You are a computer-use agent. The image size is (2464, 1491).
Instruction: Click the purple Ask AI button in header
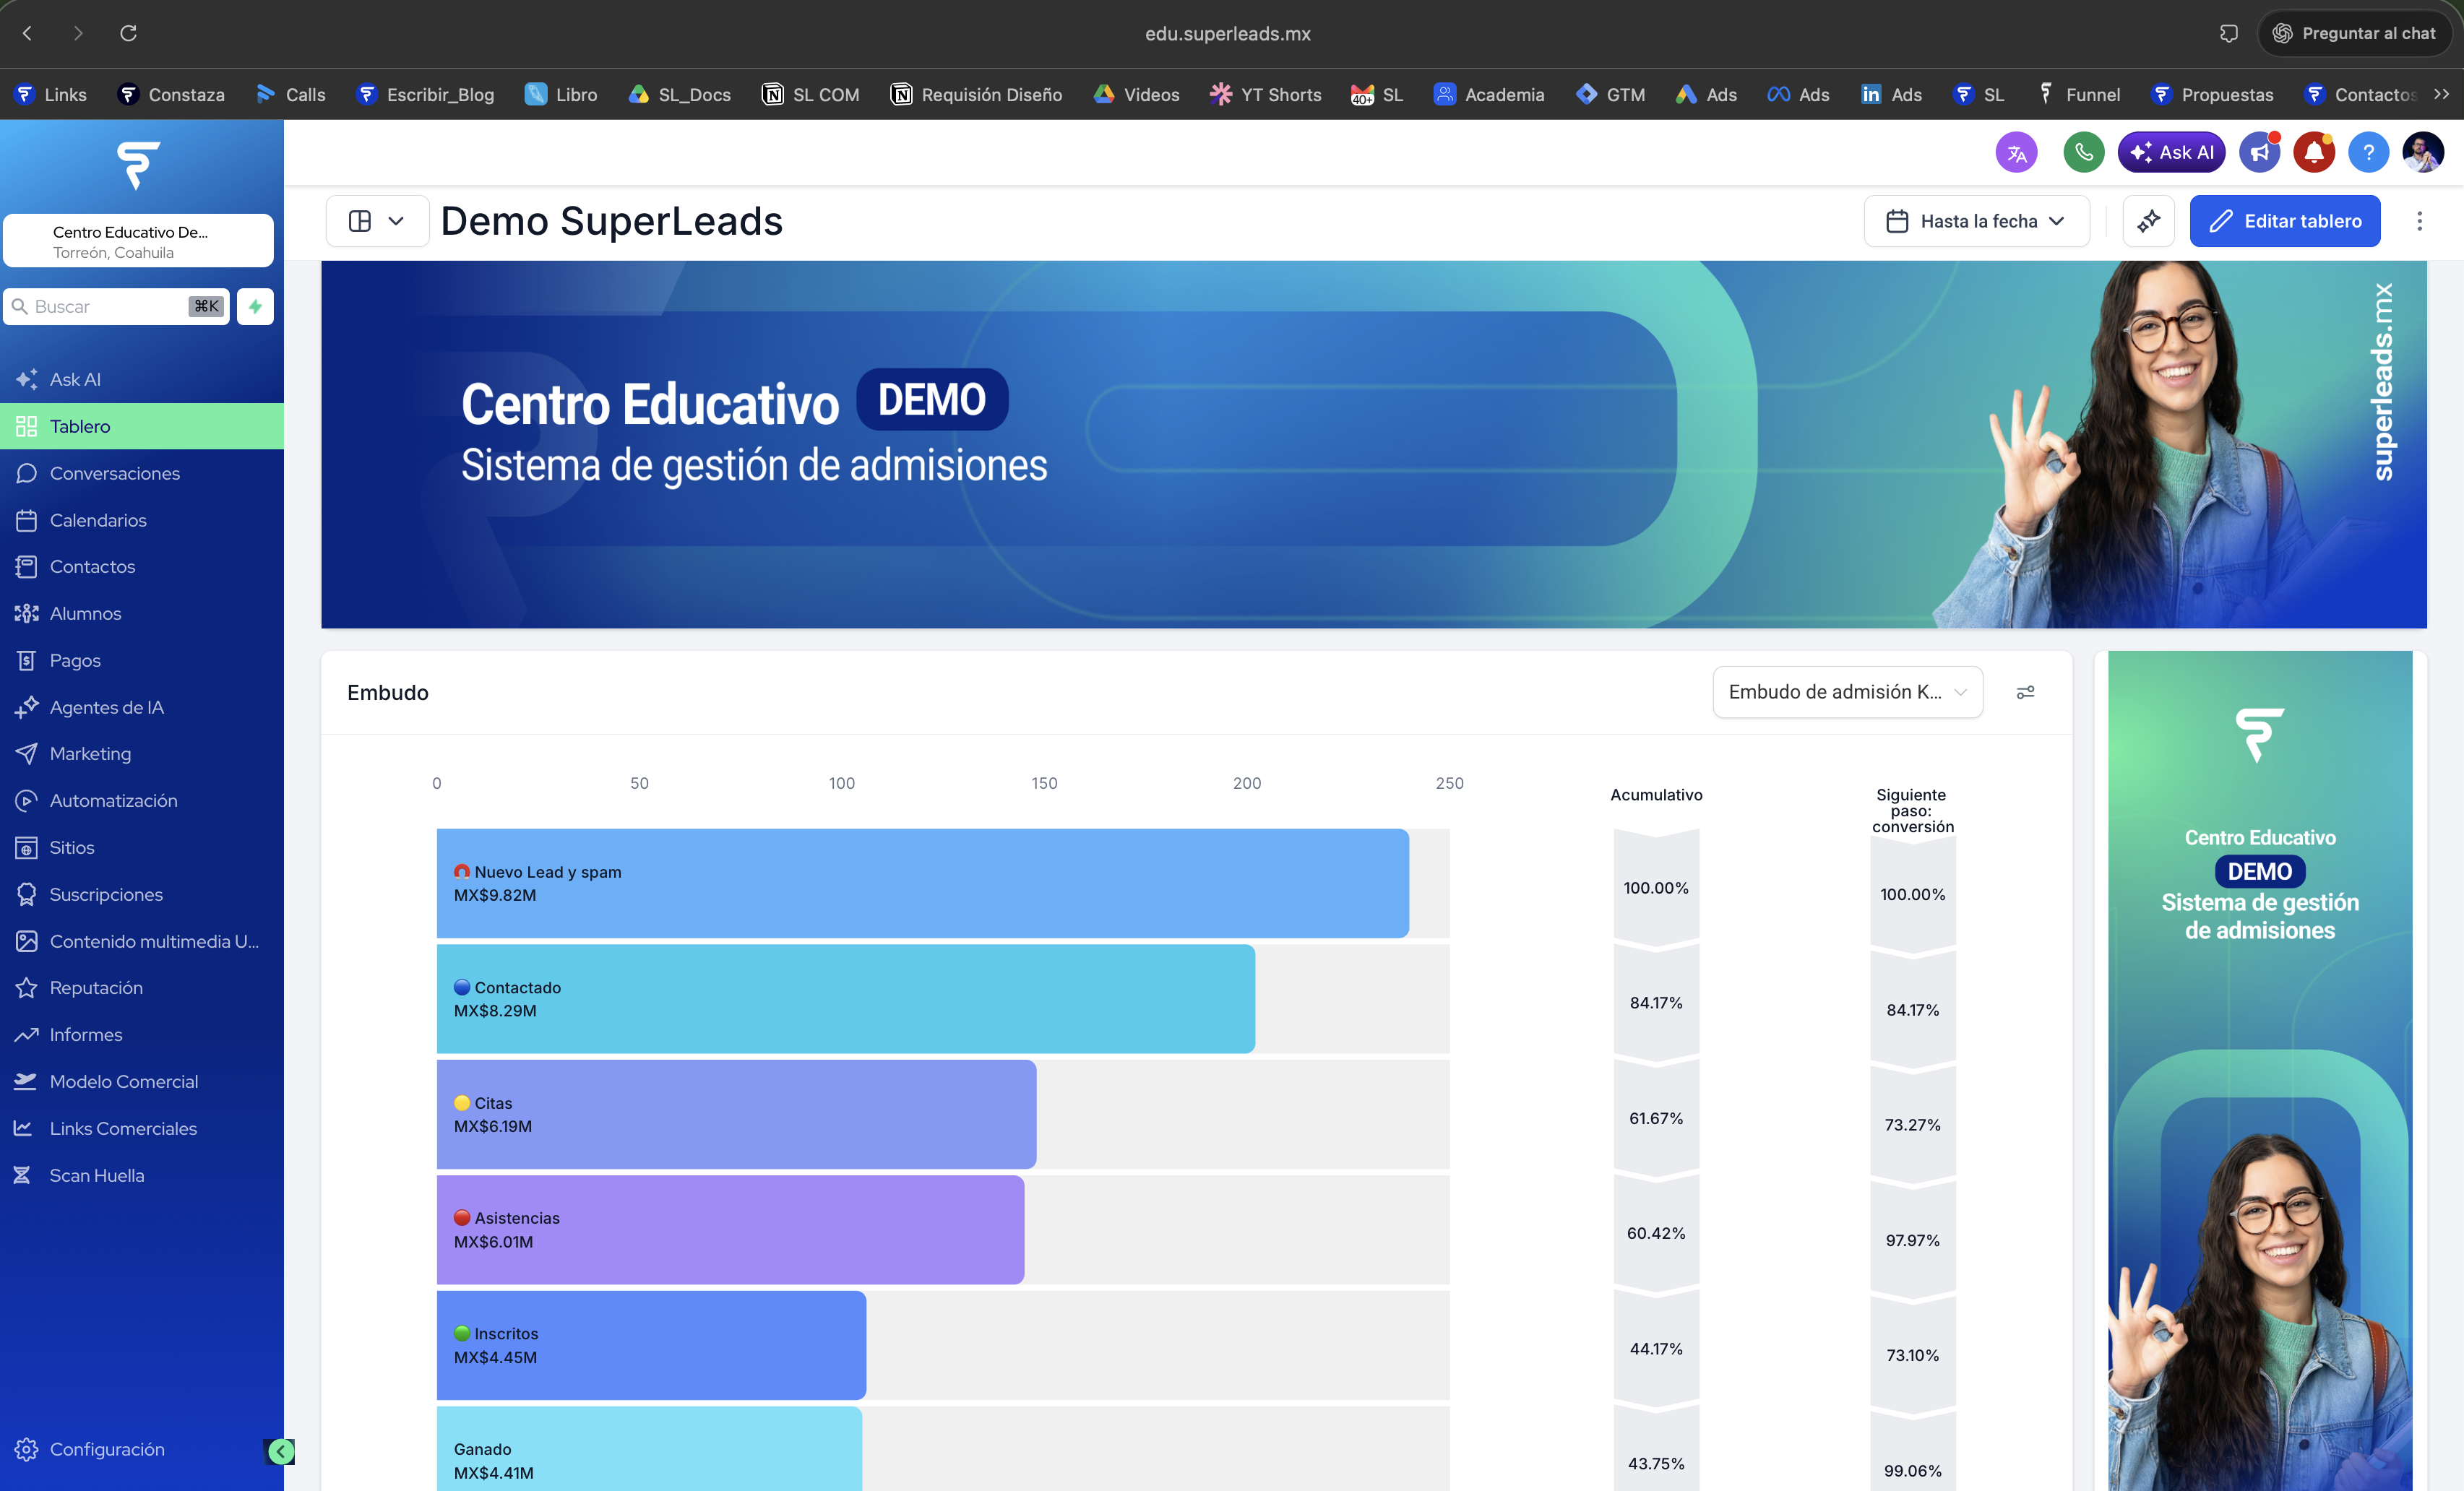pyautogui.click(x=2171, y=152)
